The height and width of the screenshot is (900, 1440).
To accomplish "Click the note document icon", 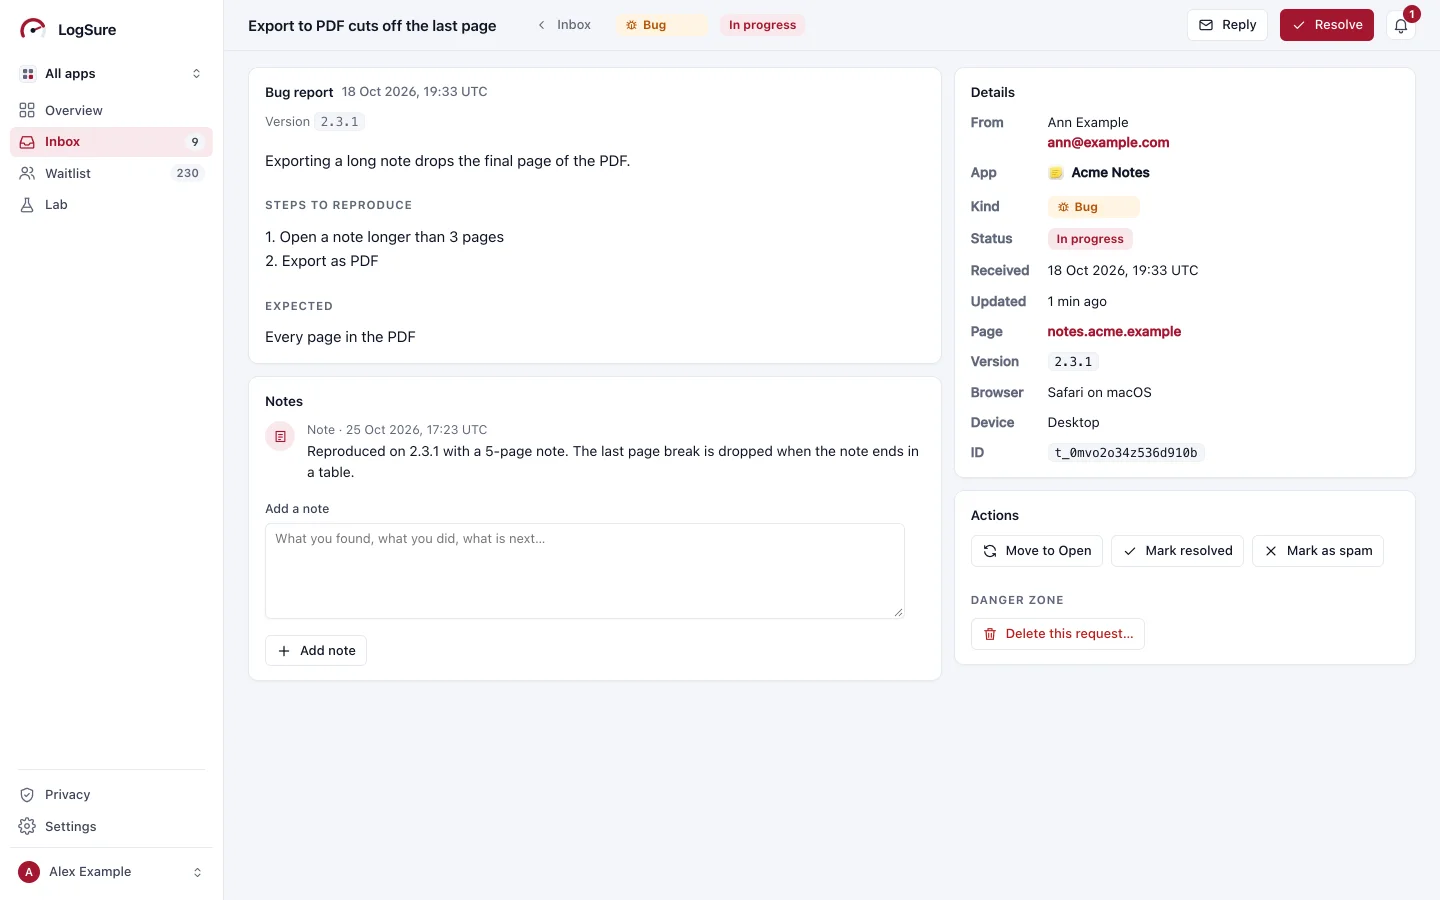I will (x=280, y=437).
